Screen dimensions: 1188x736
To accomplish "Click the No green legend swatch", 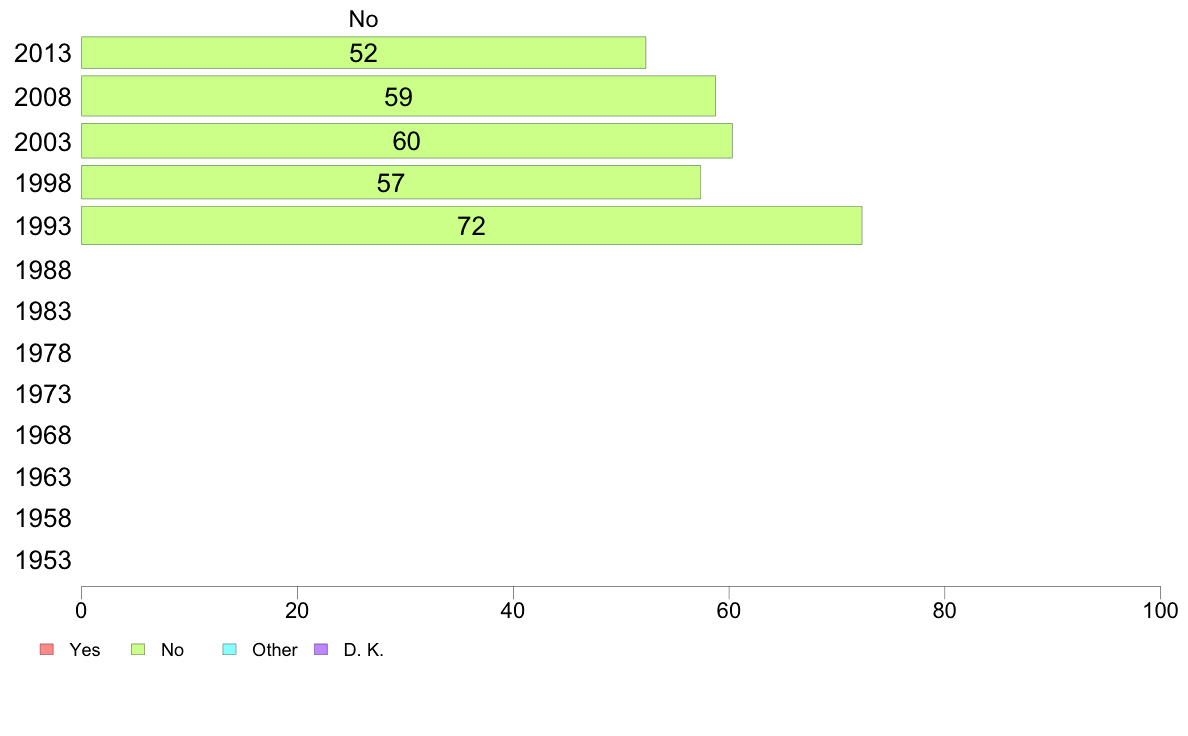I will click(x=138, y=650).
